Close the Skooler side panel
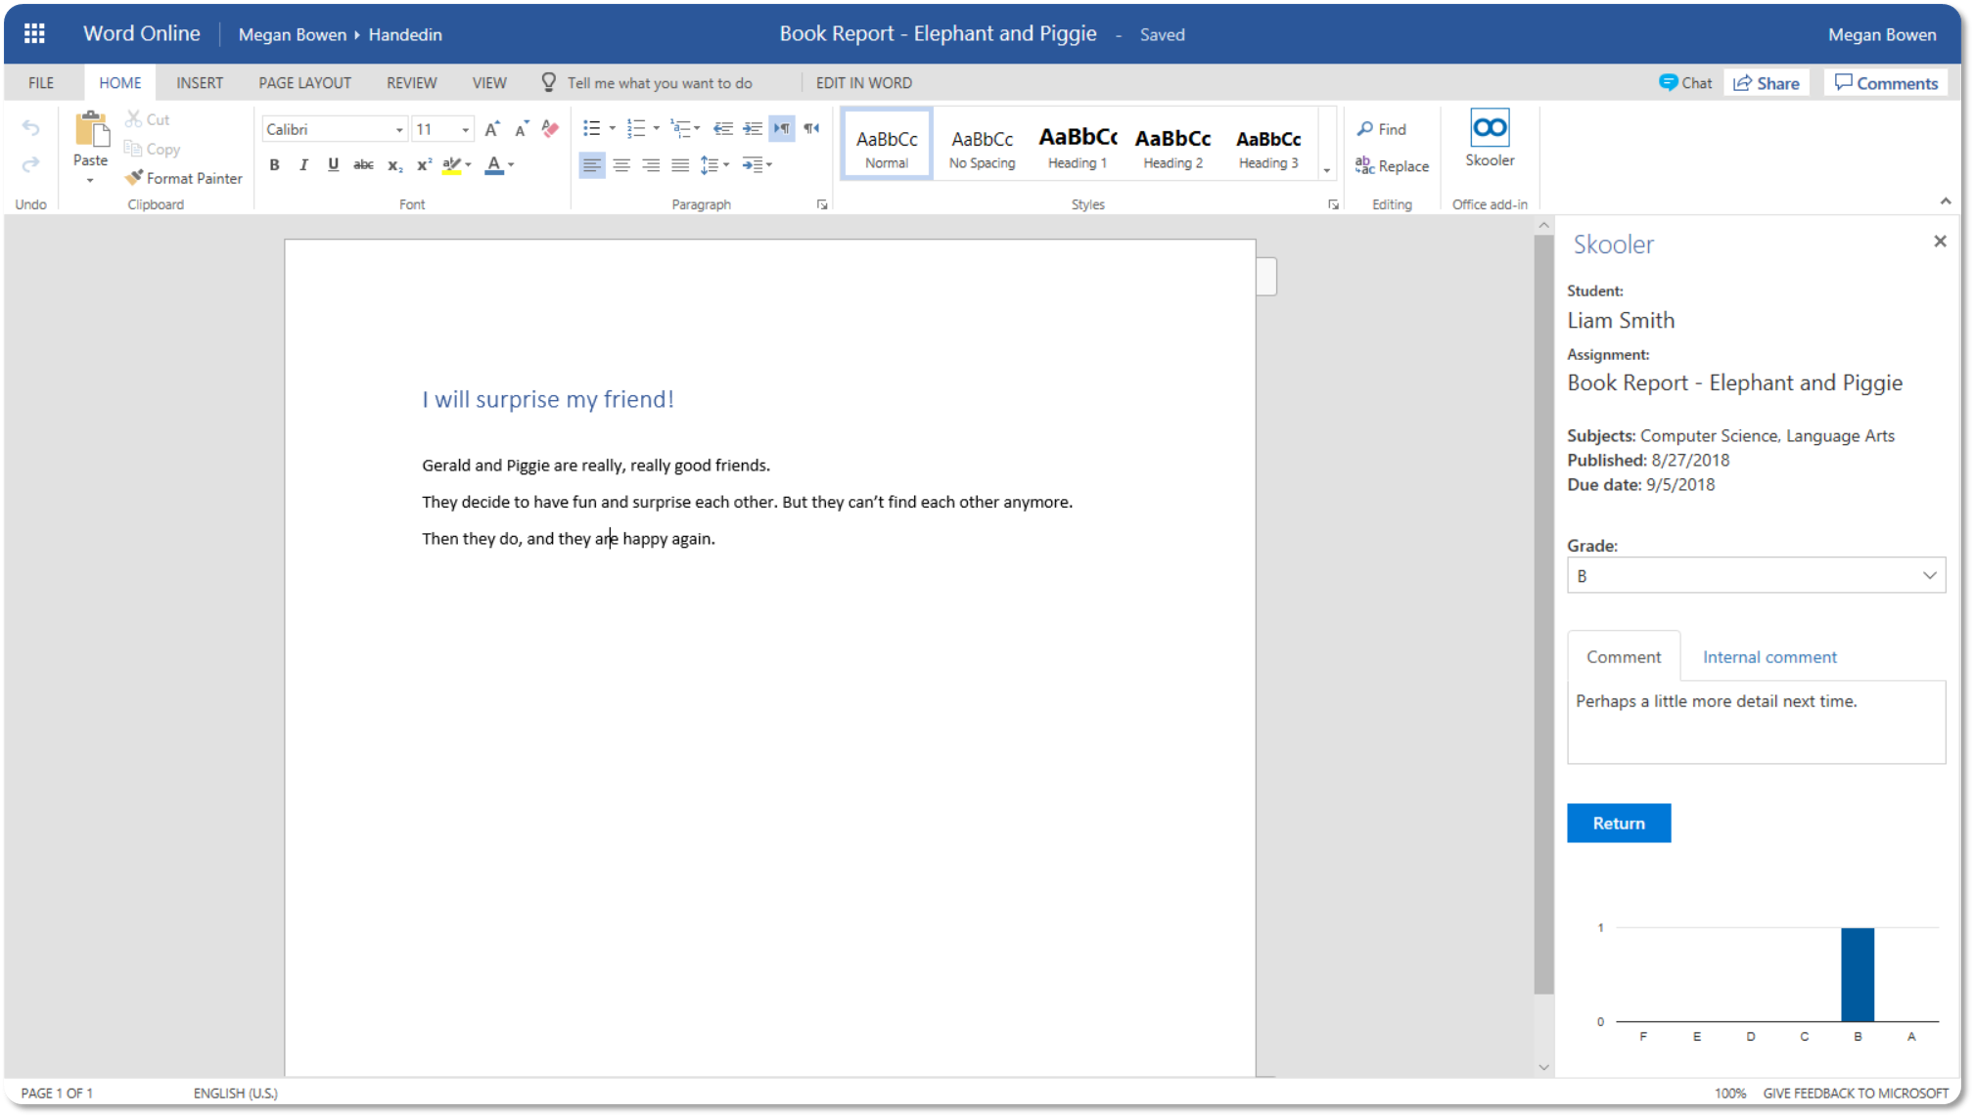The image size is (1974, 1117). (1939, 241)
